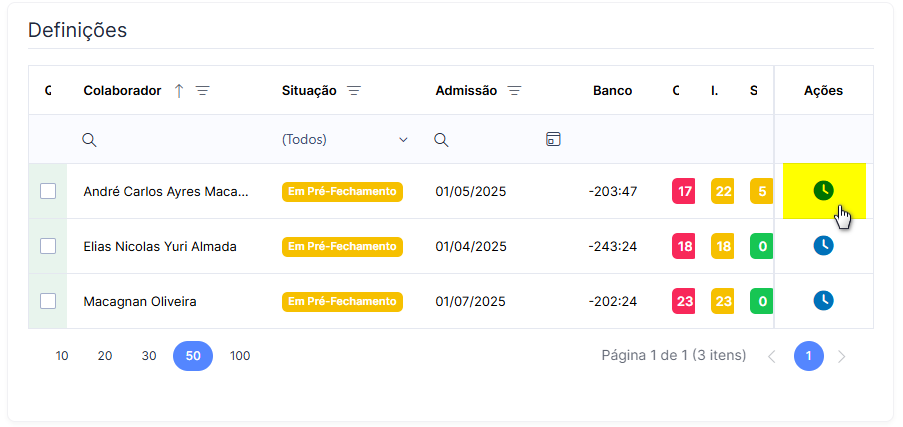Viewport: 903px width, 427px height.
Task: Click the calendar icon in Admissão search
Action: click(553, 139)
